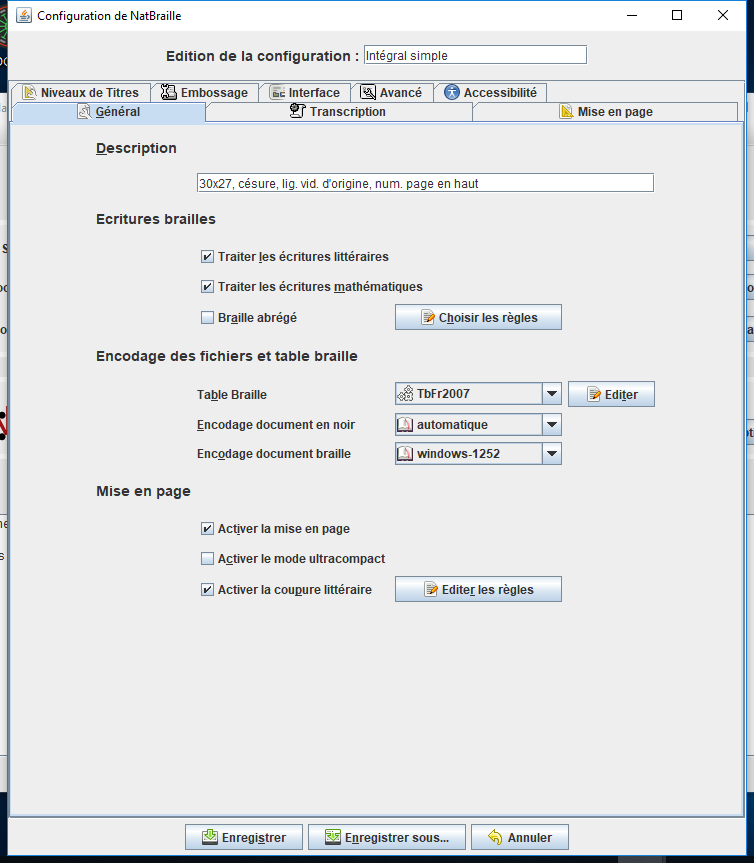Cancel with the Annuler button
The image size is (754, 863).
click(x=520, y=837)
